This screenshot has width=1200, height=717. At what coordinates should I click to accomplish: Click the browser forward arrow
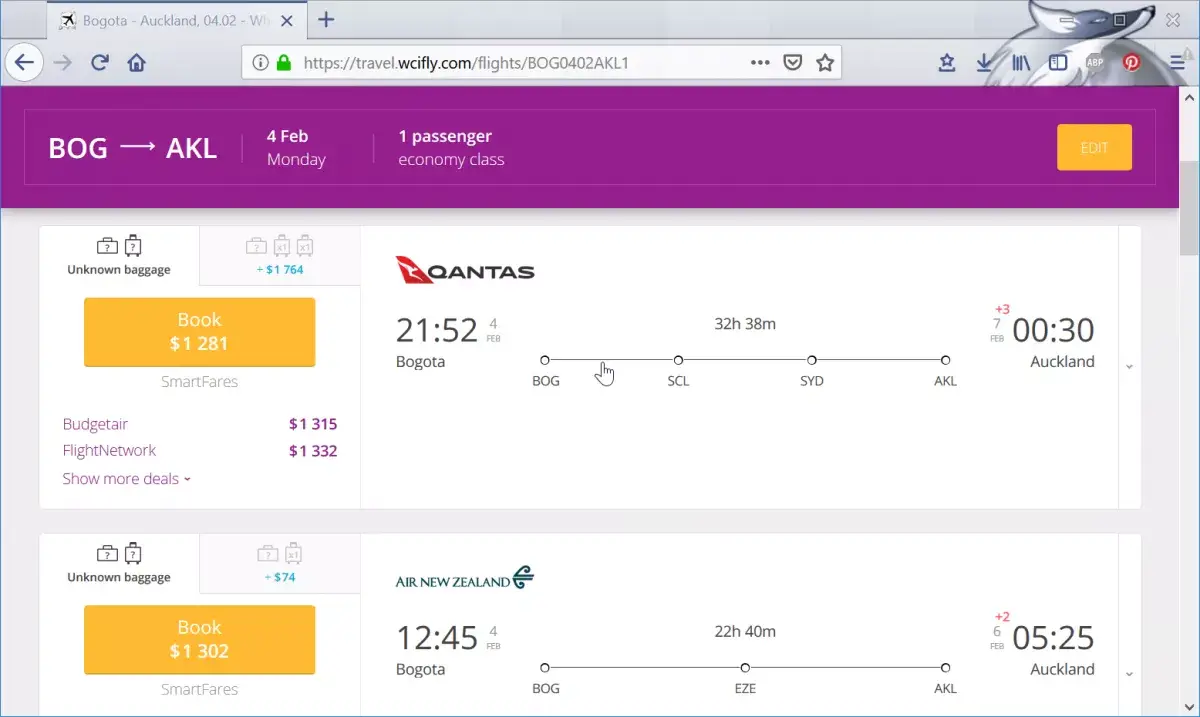pos(63,63)
